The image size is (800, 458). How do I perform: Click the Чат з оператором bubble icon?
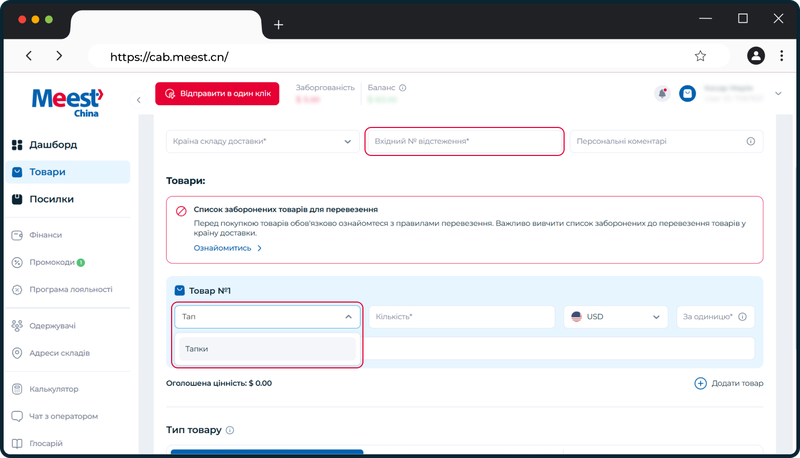[17, 416]
